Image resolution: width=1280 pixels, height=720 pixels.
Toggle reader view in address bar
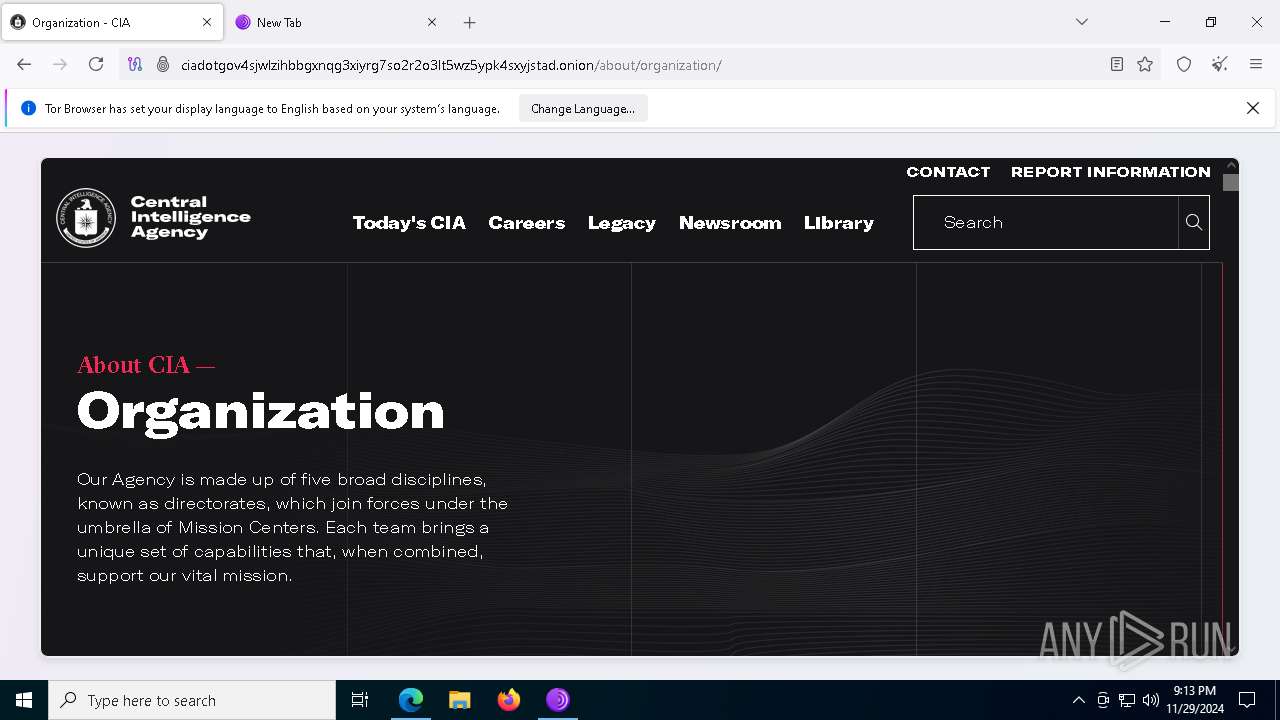1117,64
